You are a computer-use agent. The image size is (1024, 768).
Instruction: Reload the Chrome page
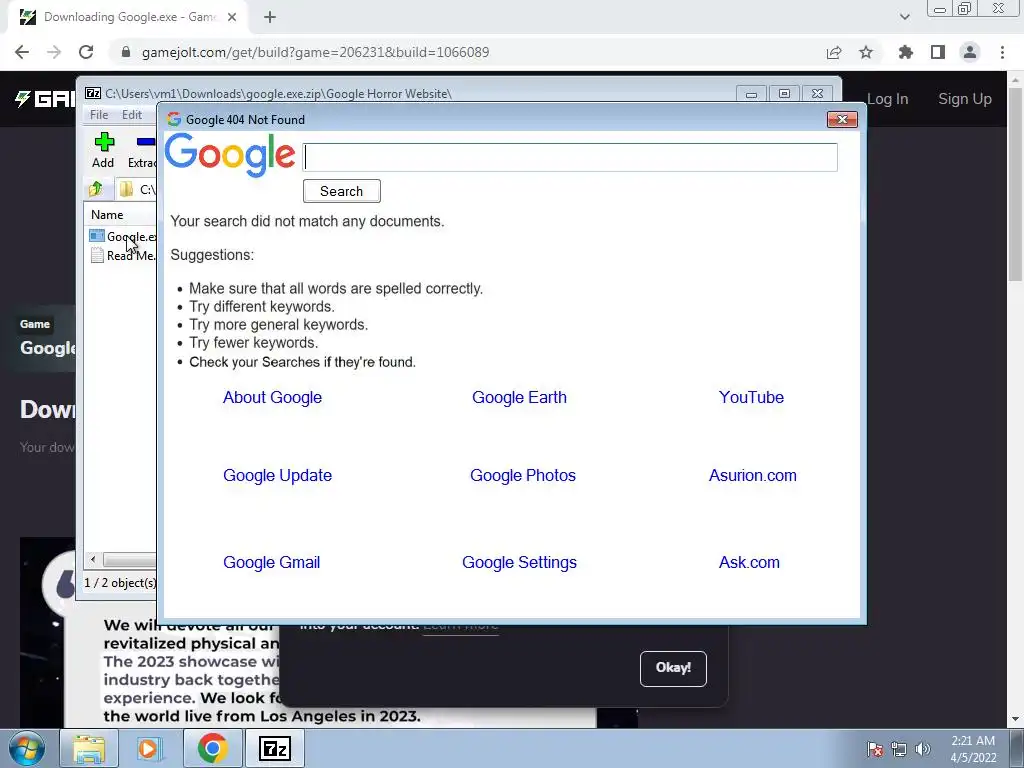[x=86, y=52]
